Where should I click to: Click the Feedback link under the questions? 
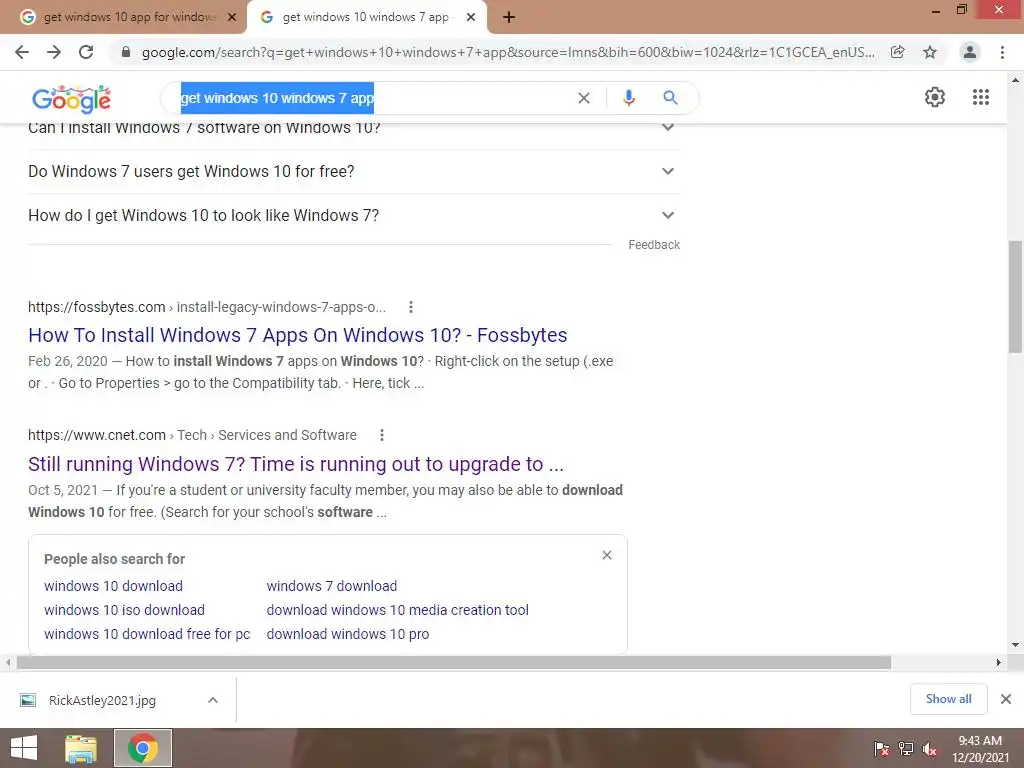pos(654,245)
